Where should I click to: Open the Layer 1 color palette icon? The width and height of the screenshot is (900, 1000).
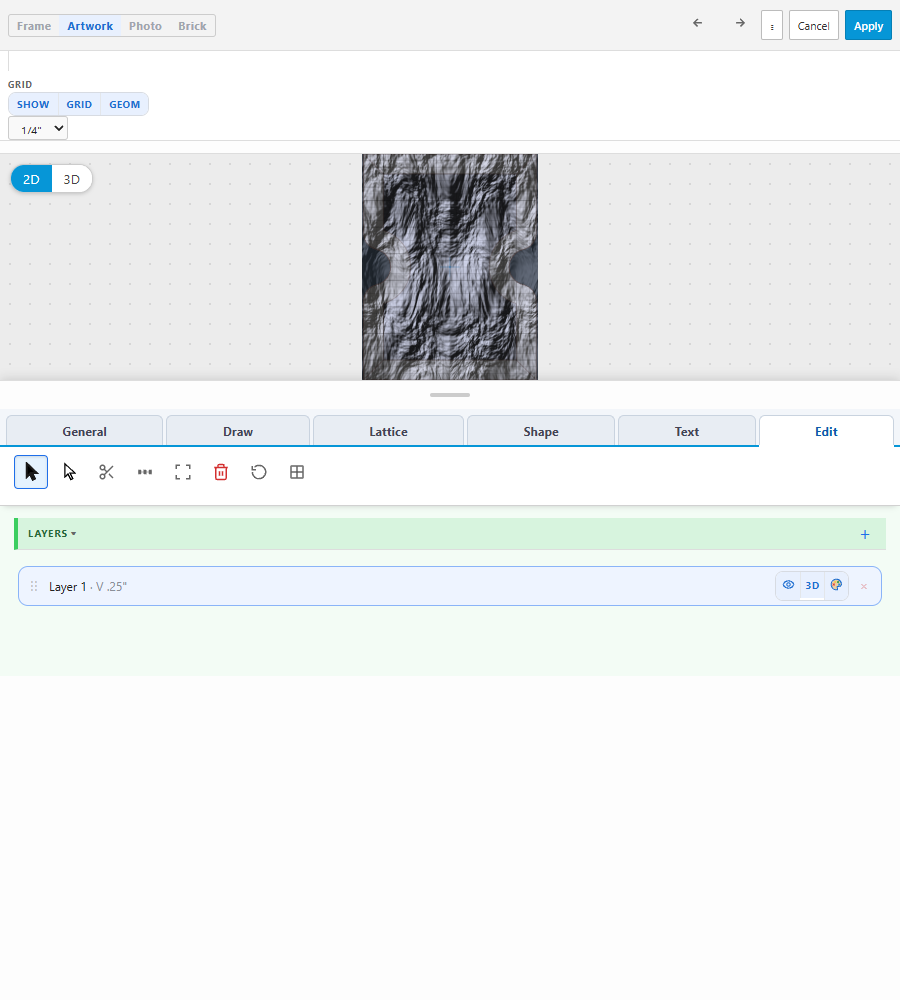click(836, 585)
